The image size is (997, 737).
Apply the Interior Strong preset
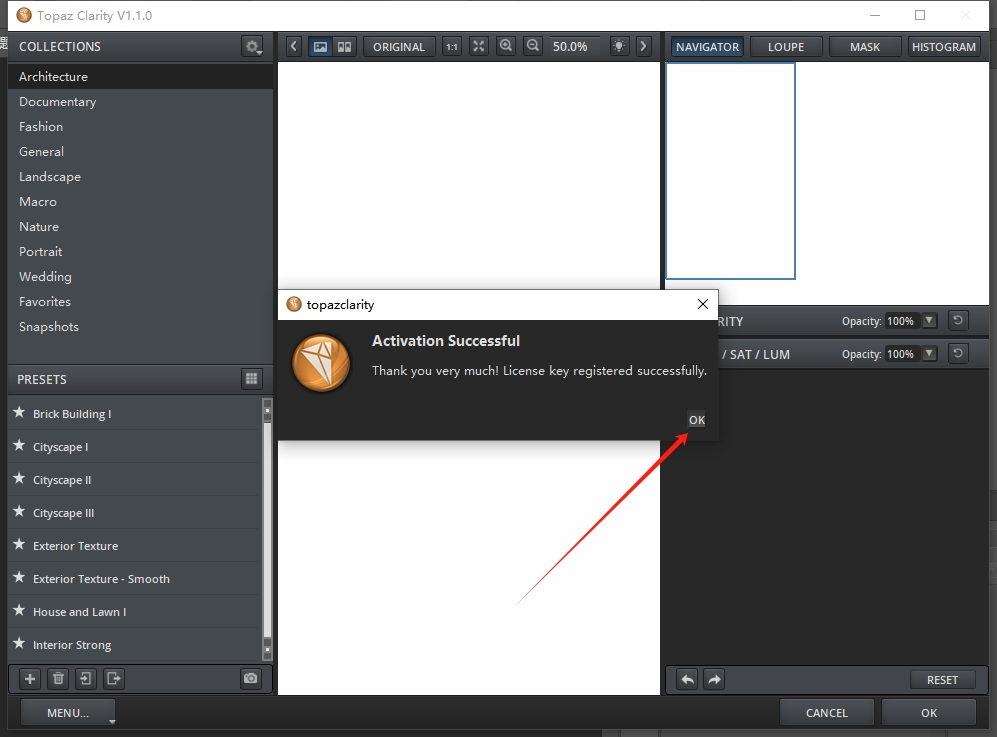pos(135,645)
